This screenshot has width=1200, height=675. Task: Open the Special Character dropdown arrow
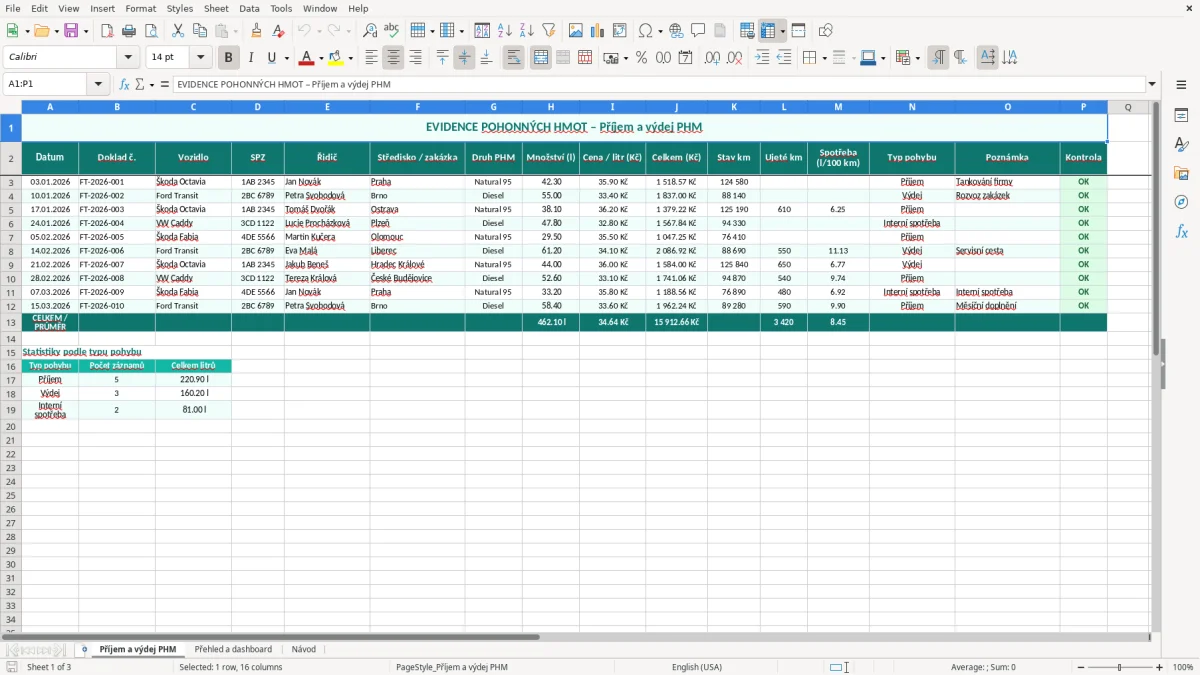661,31
